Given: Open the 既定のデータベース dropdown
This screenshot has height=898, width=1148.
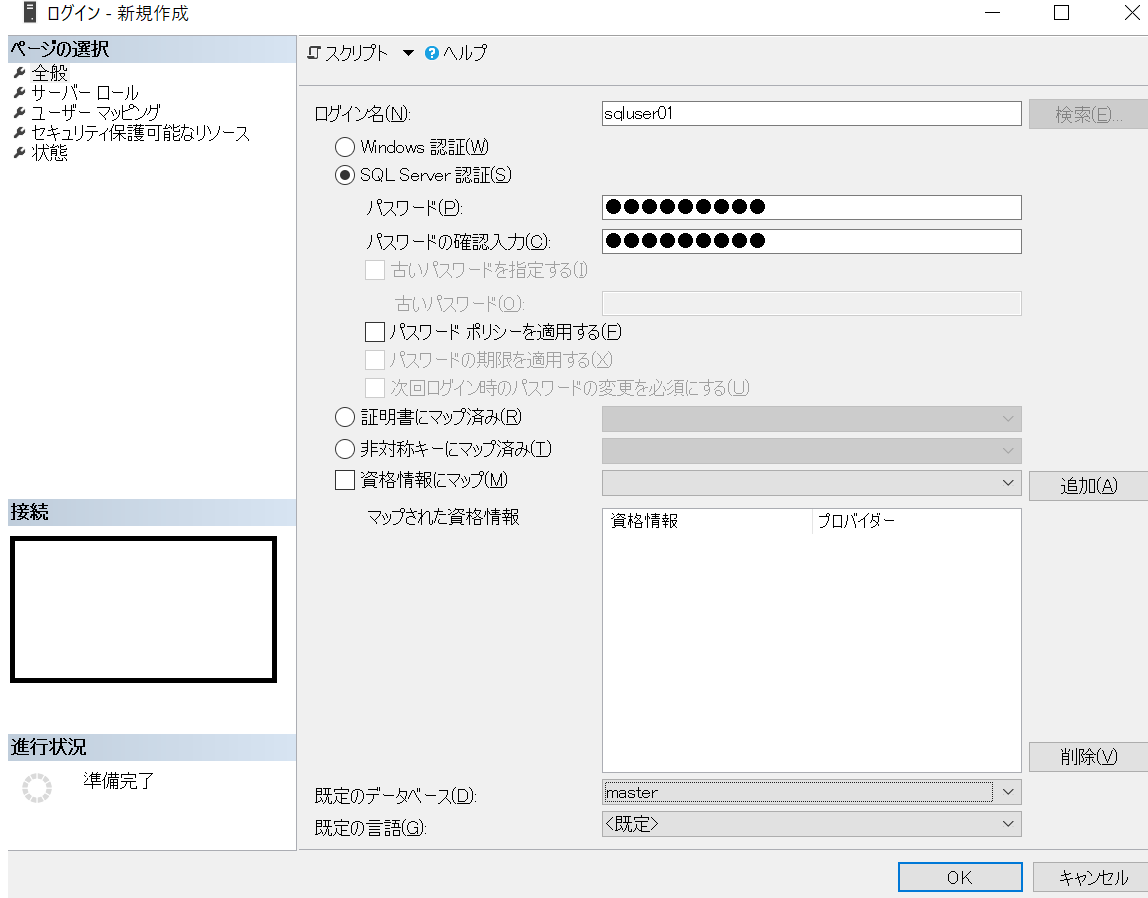Looking at the screenshot, I should pyautogui.click(x=1010, y=791).
